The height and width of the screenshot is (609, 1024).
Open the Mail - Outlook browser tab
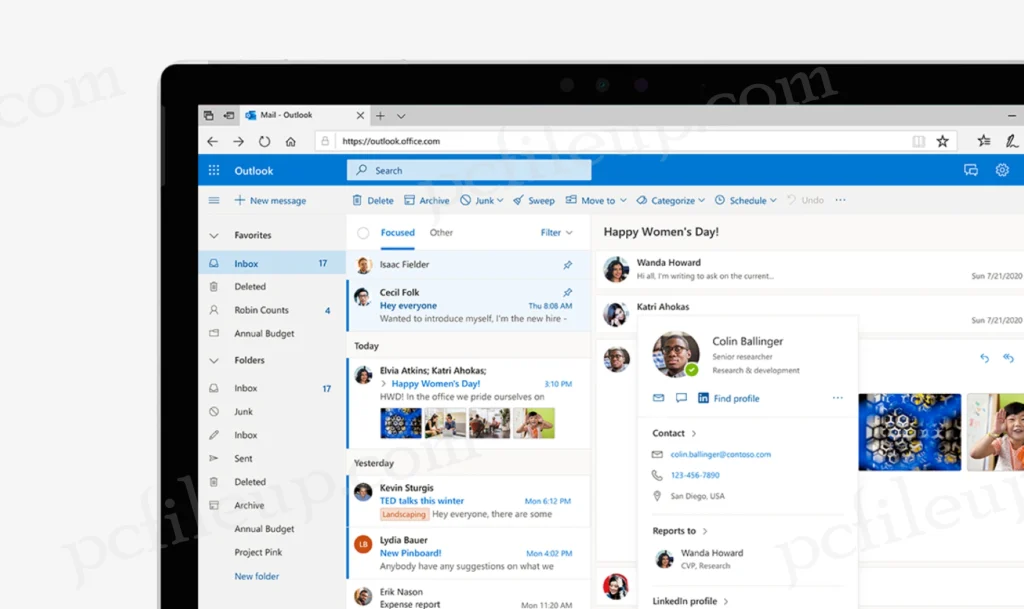pyautogui.click(x=288, y=114)
